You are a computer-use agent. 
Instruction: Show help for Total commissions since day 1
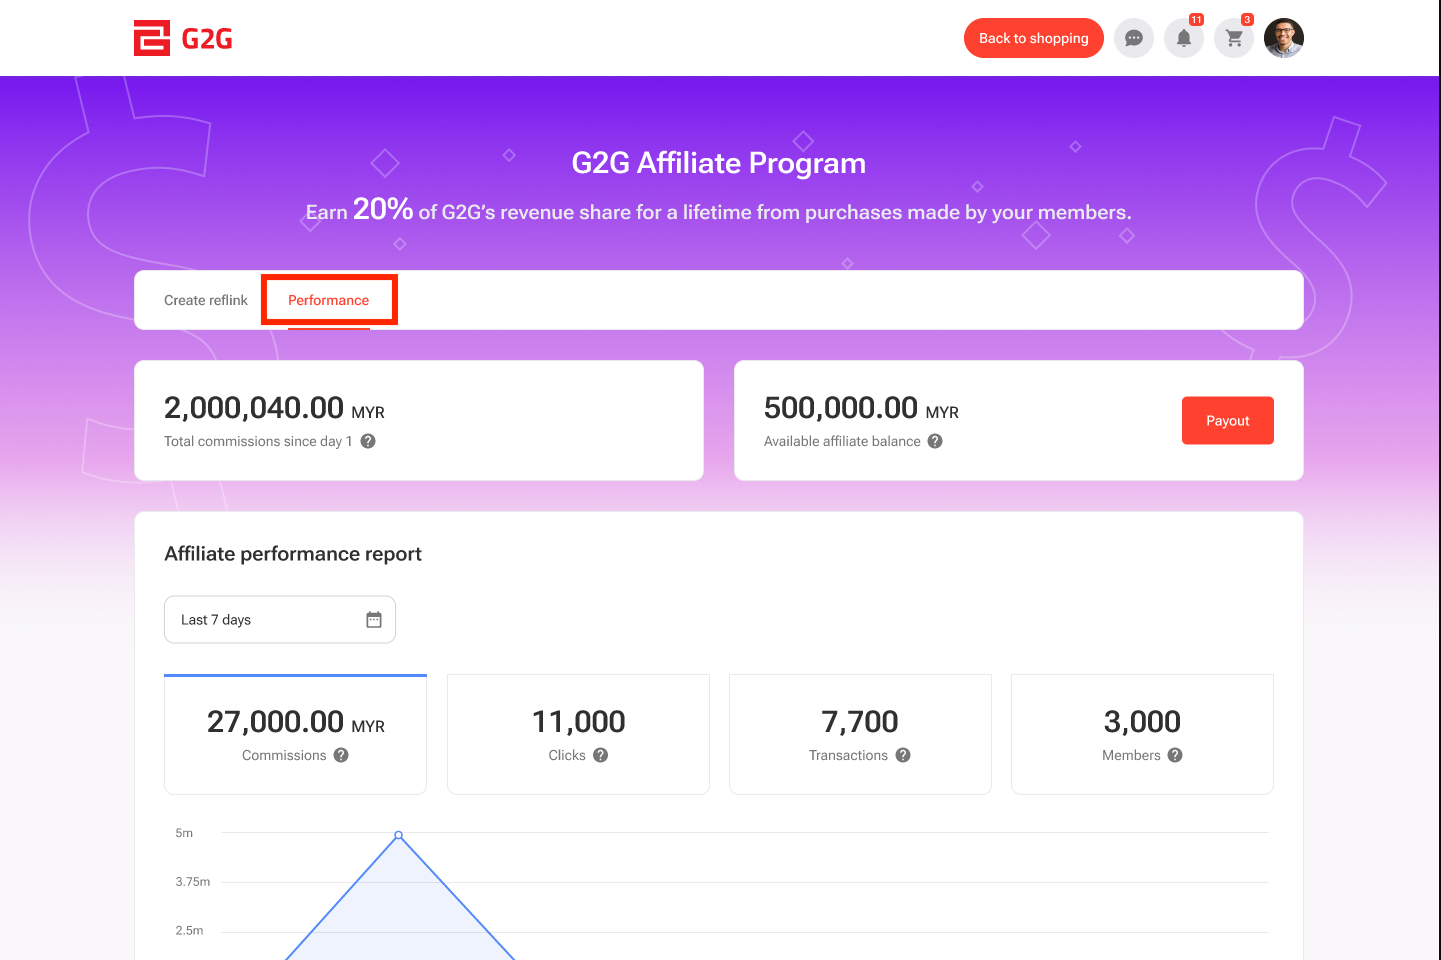[x=368, y=441]
